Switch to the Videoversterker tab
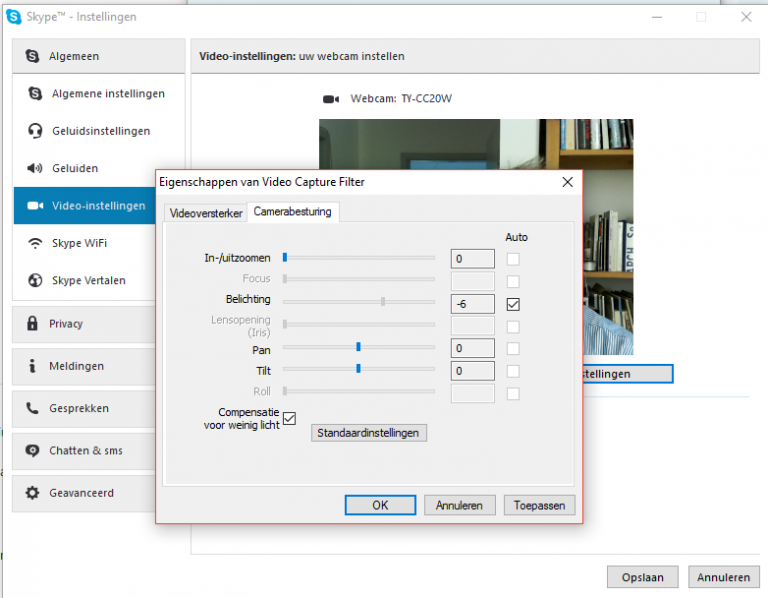The image size is (768, 598). (x=206, y=213)
